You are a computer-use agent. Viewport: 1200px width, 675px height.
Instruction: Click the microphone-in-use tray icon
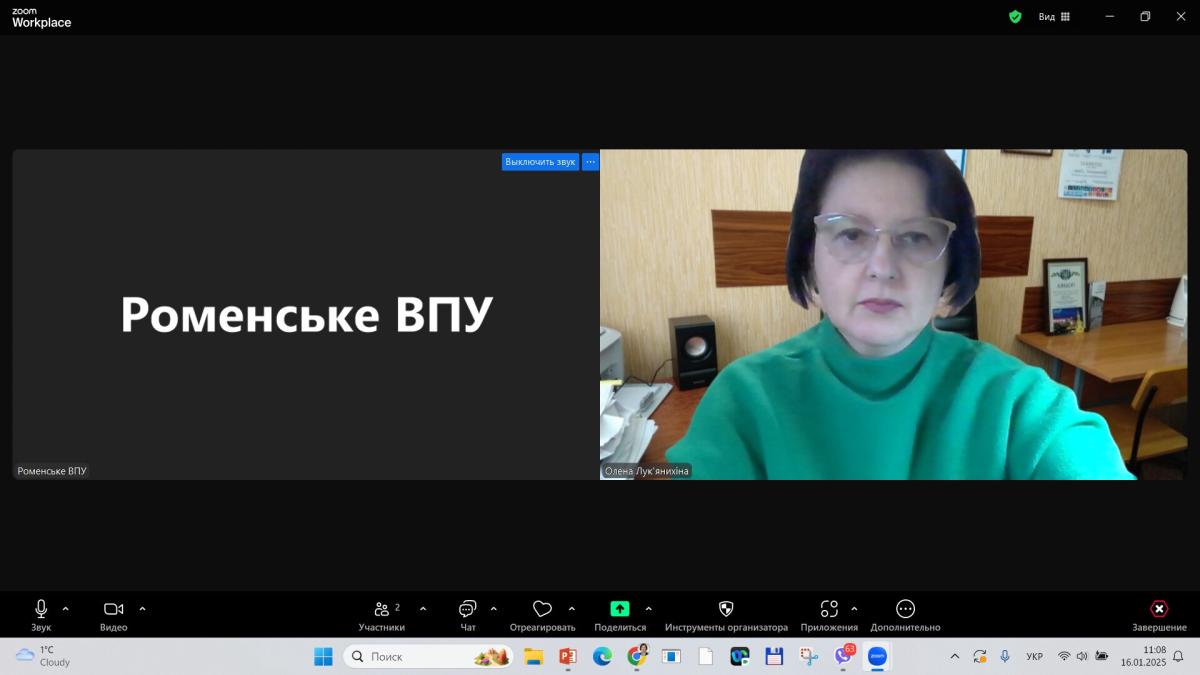1005,657
